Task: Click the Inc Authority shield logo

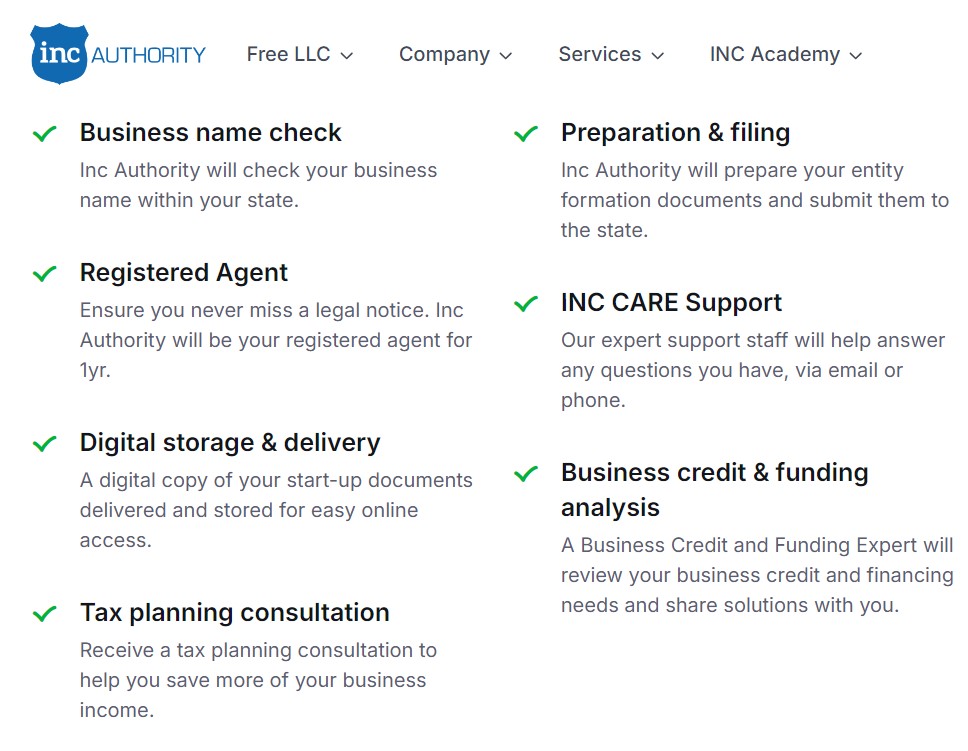Action: 60,54
